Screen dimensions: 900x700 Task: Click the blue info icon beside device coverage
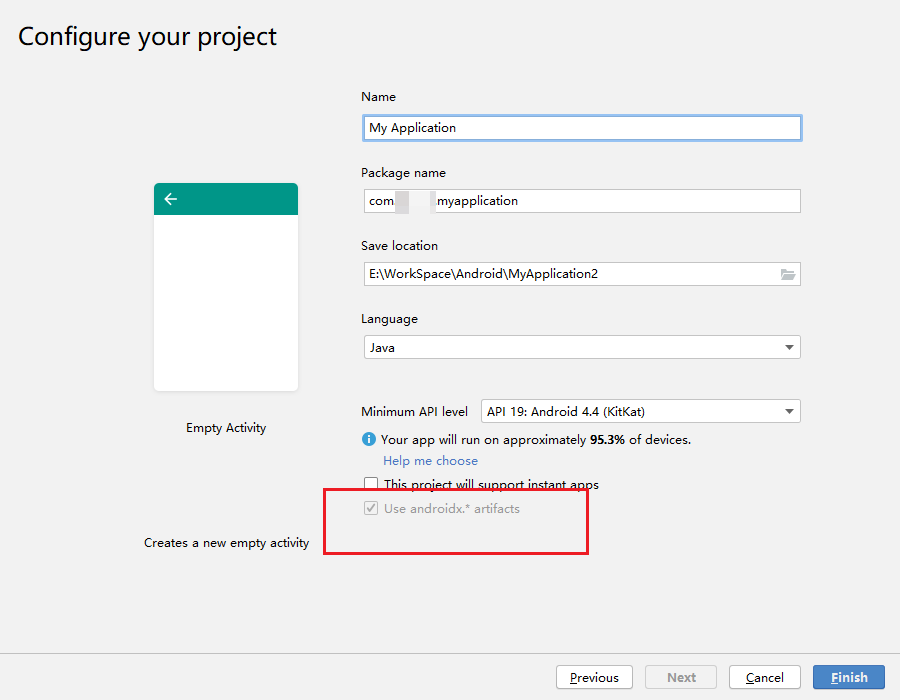[369, 439]
